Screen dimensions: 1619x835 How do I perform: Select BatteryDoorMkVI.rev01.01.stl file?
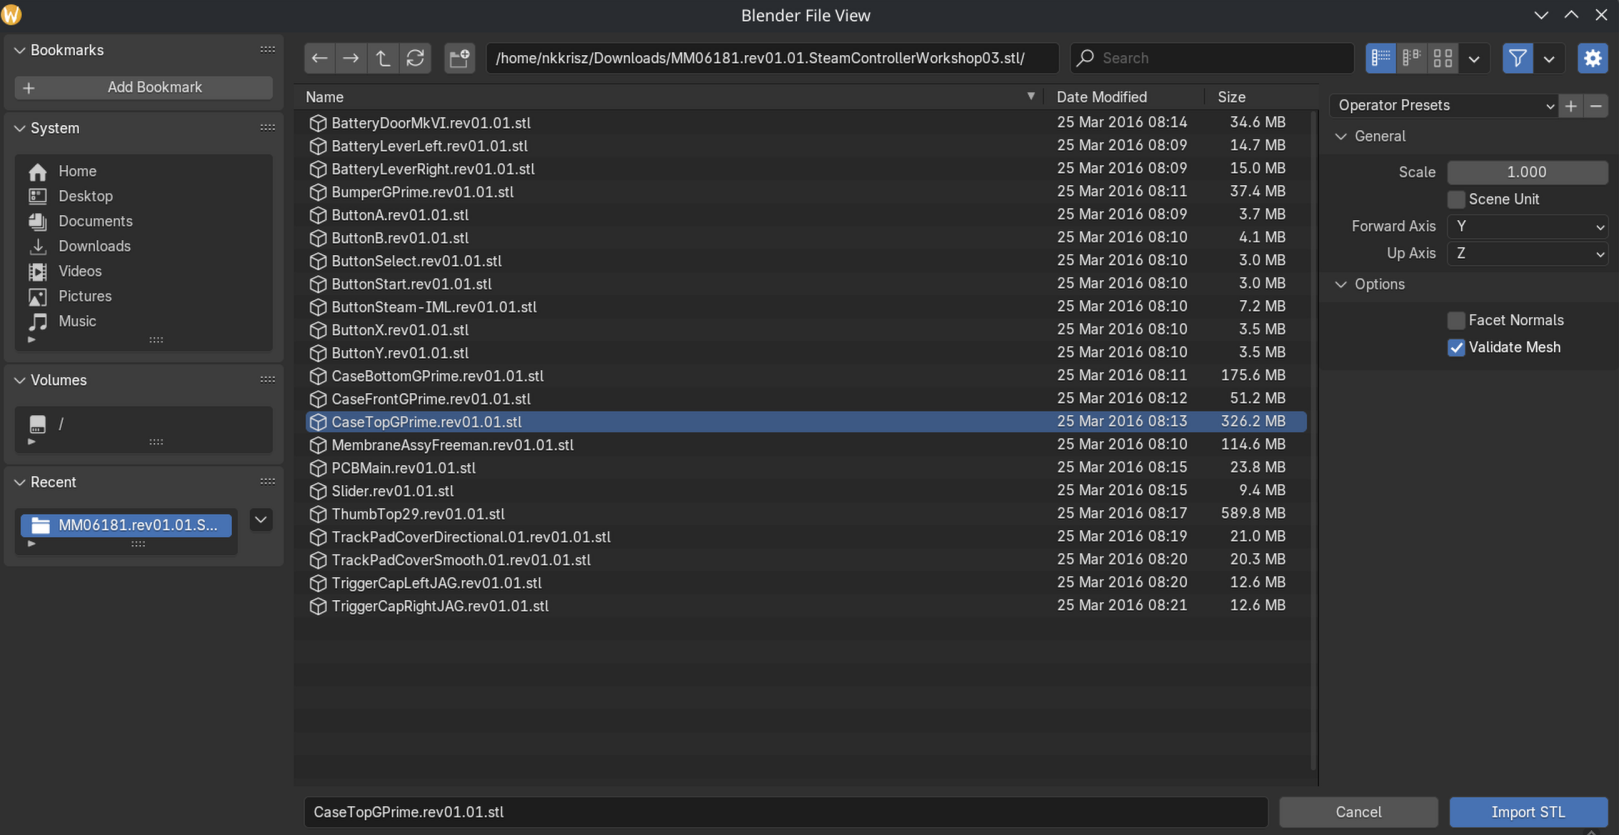tap(806, 123)
